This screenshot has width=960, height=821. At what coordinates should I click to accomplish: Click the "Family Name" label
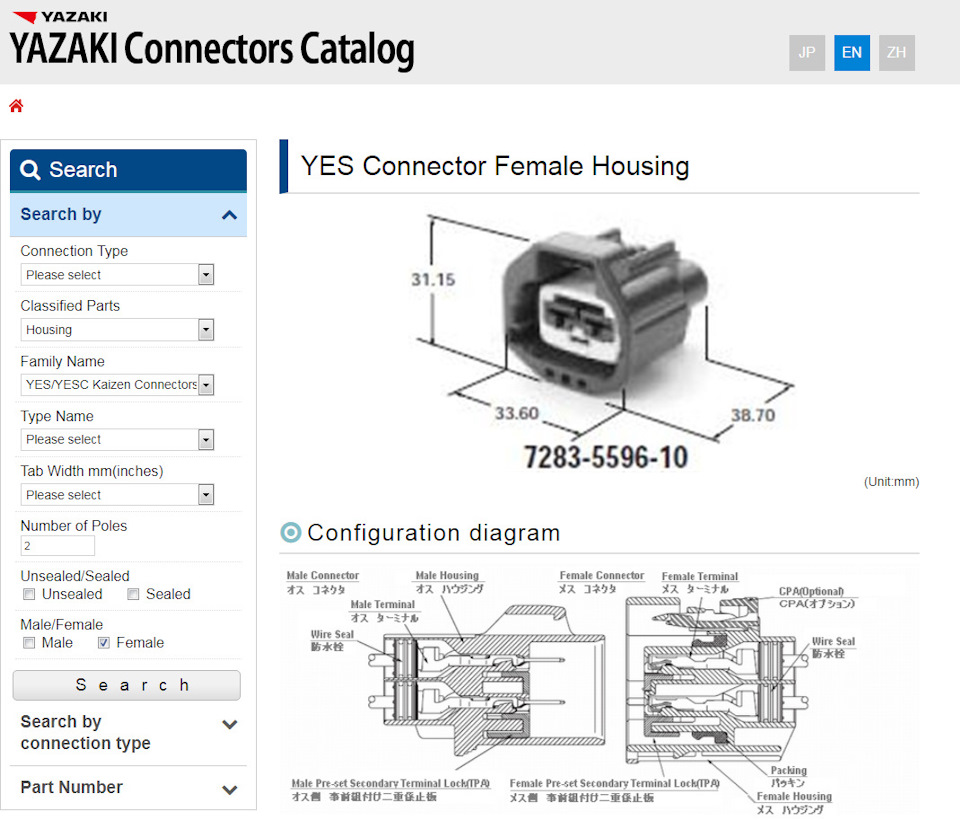tap(62, 361)
